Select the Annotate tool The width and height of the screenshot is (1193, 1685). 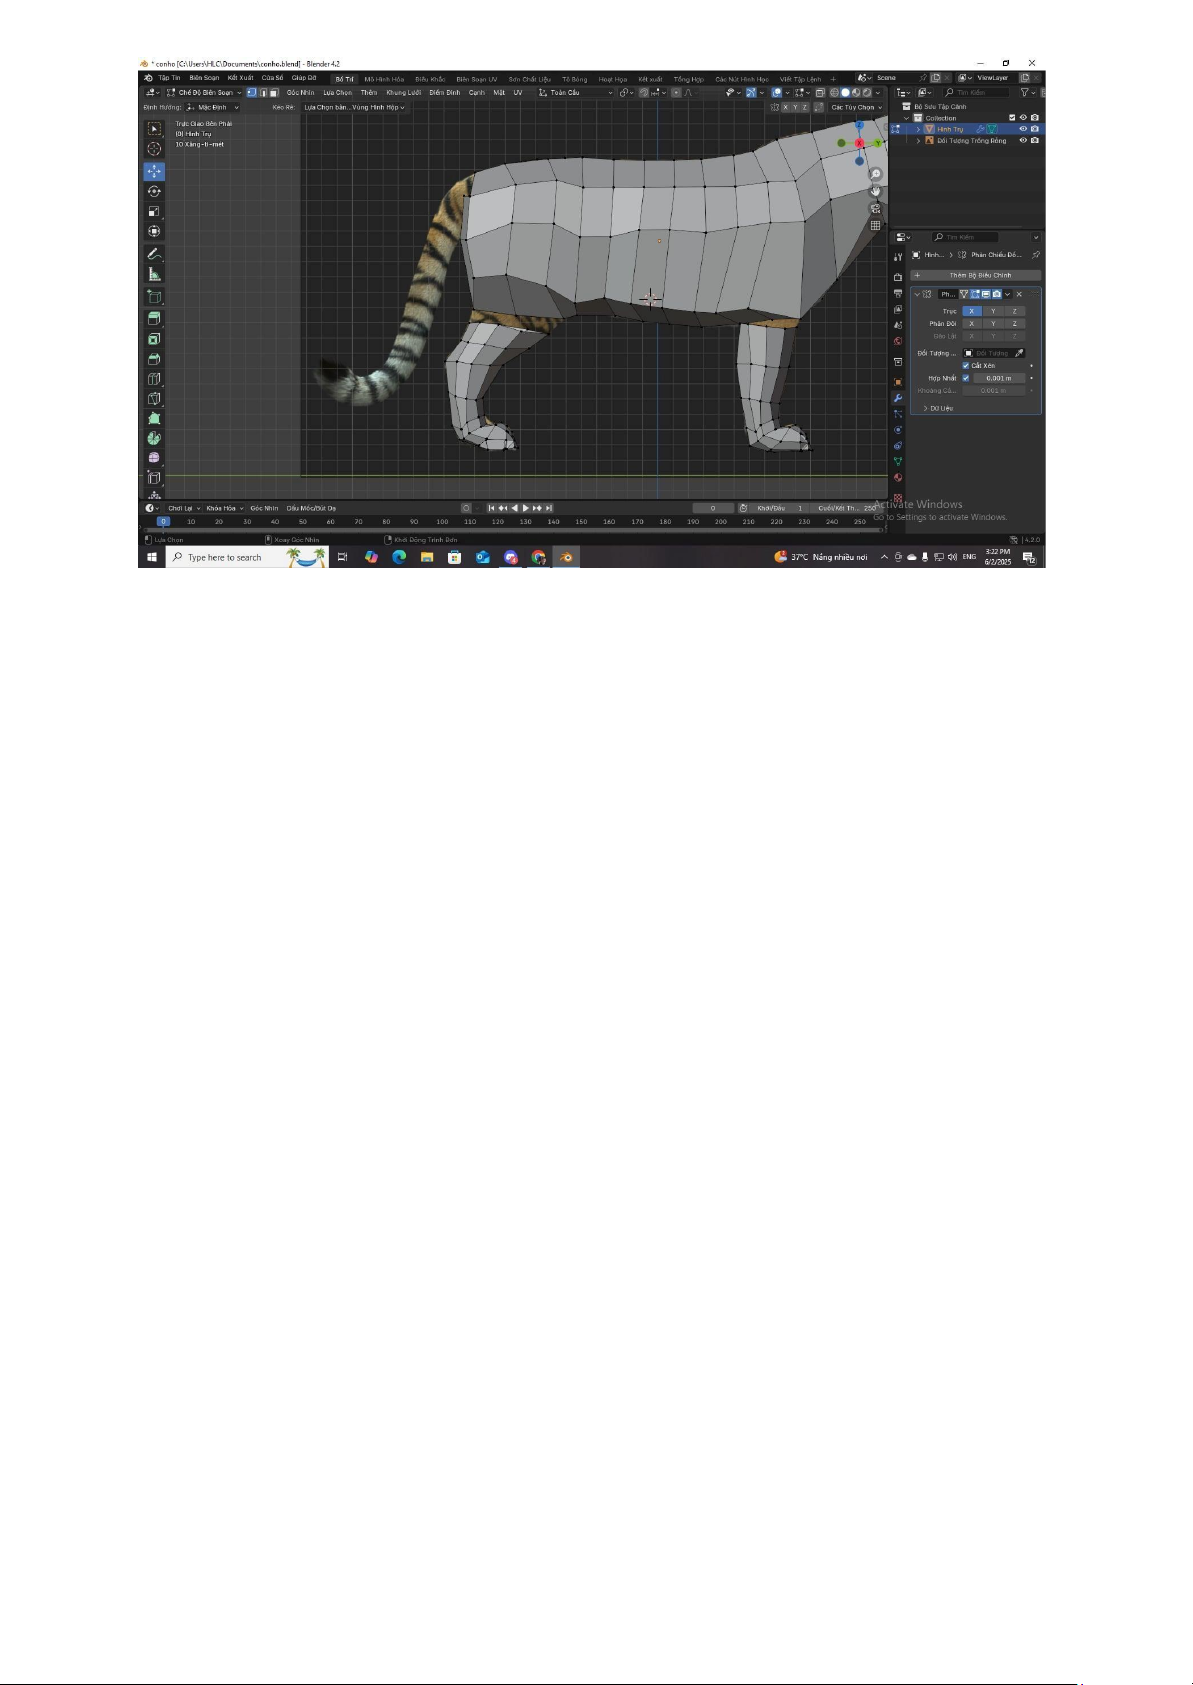pyautogui.click(x=154, y=254)
